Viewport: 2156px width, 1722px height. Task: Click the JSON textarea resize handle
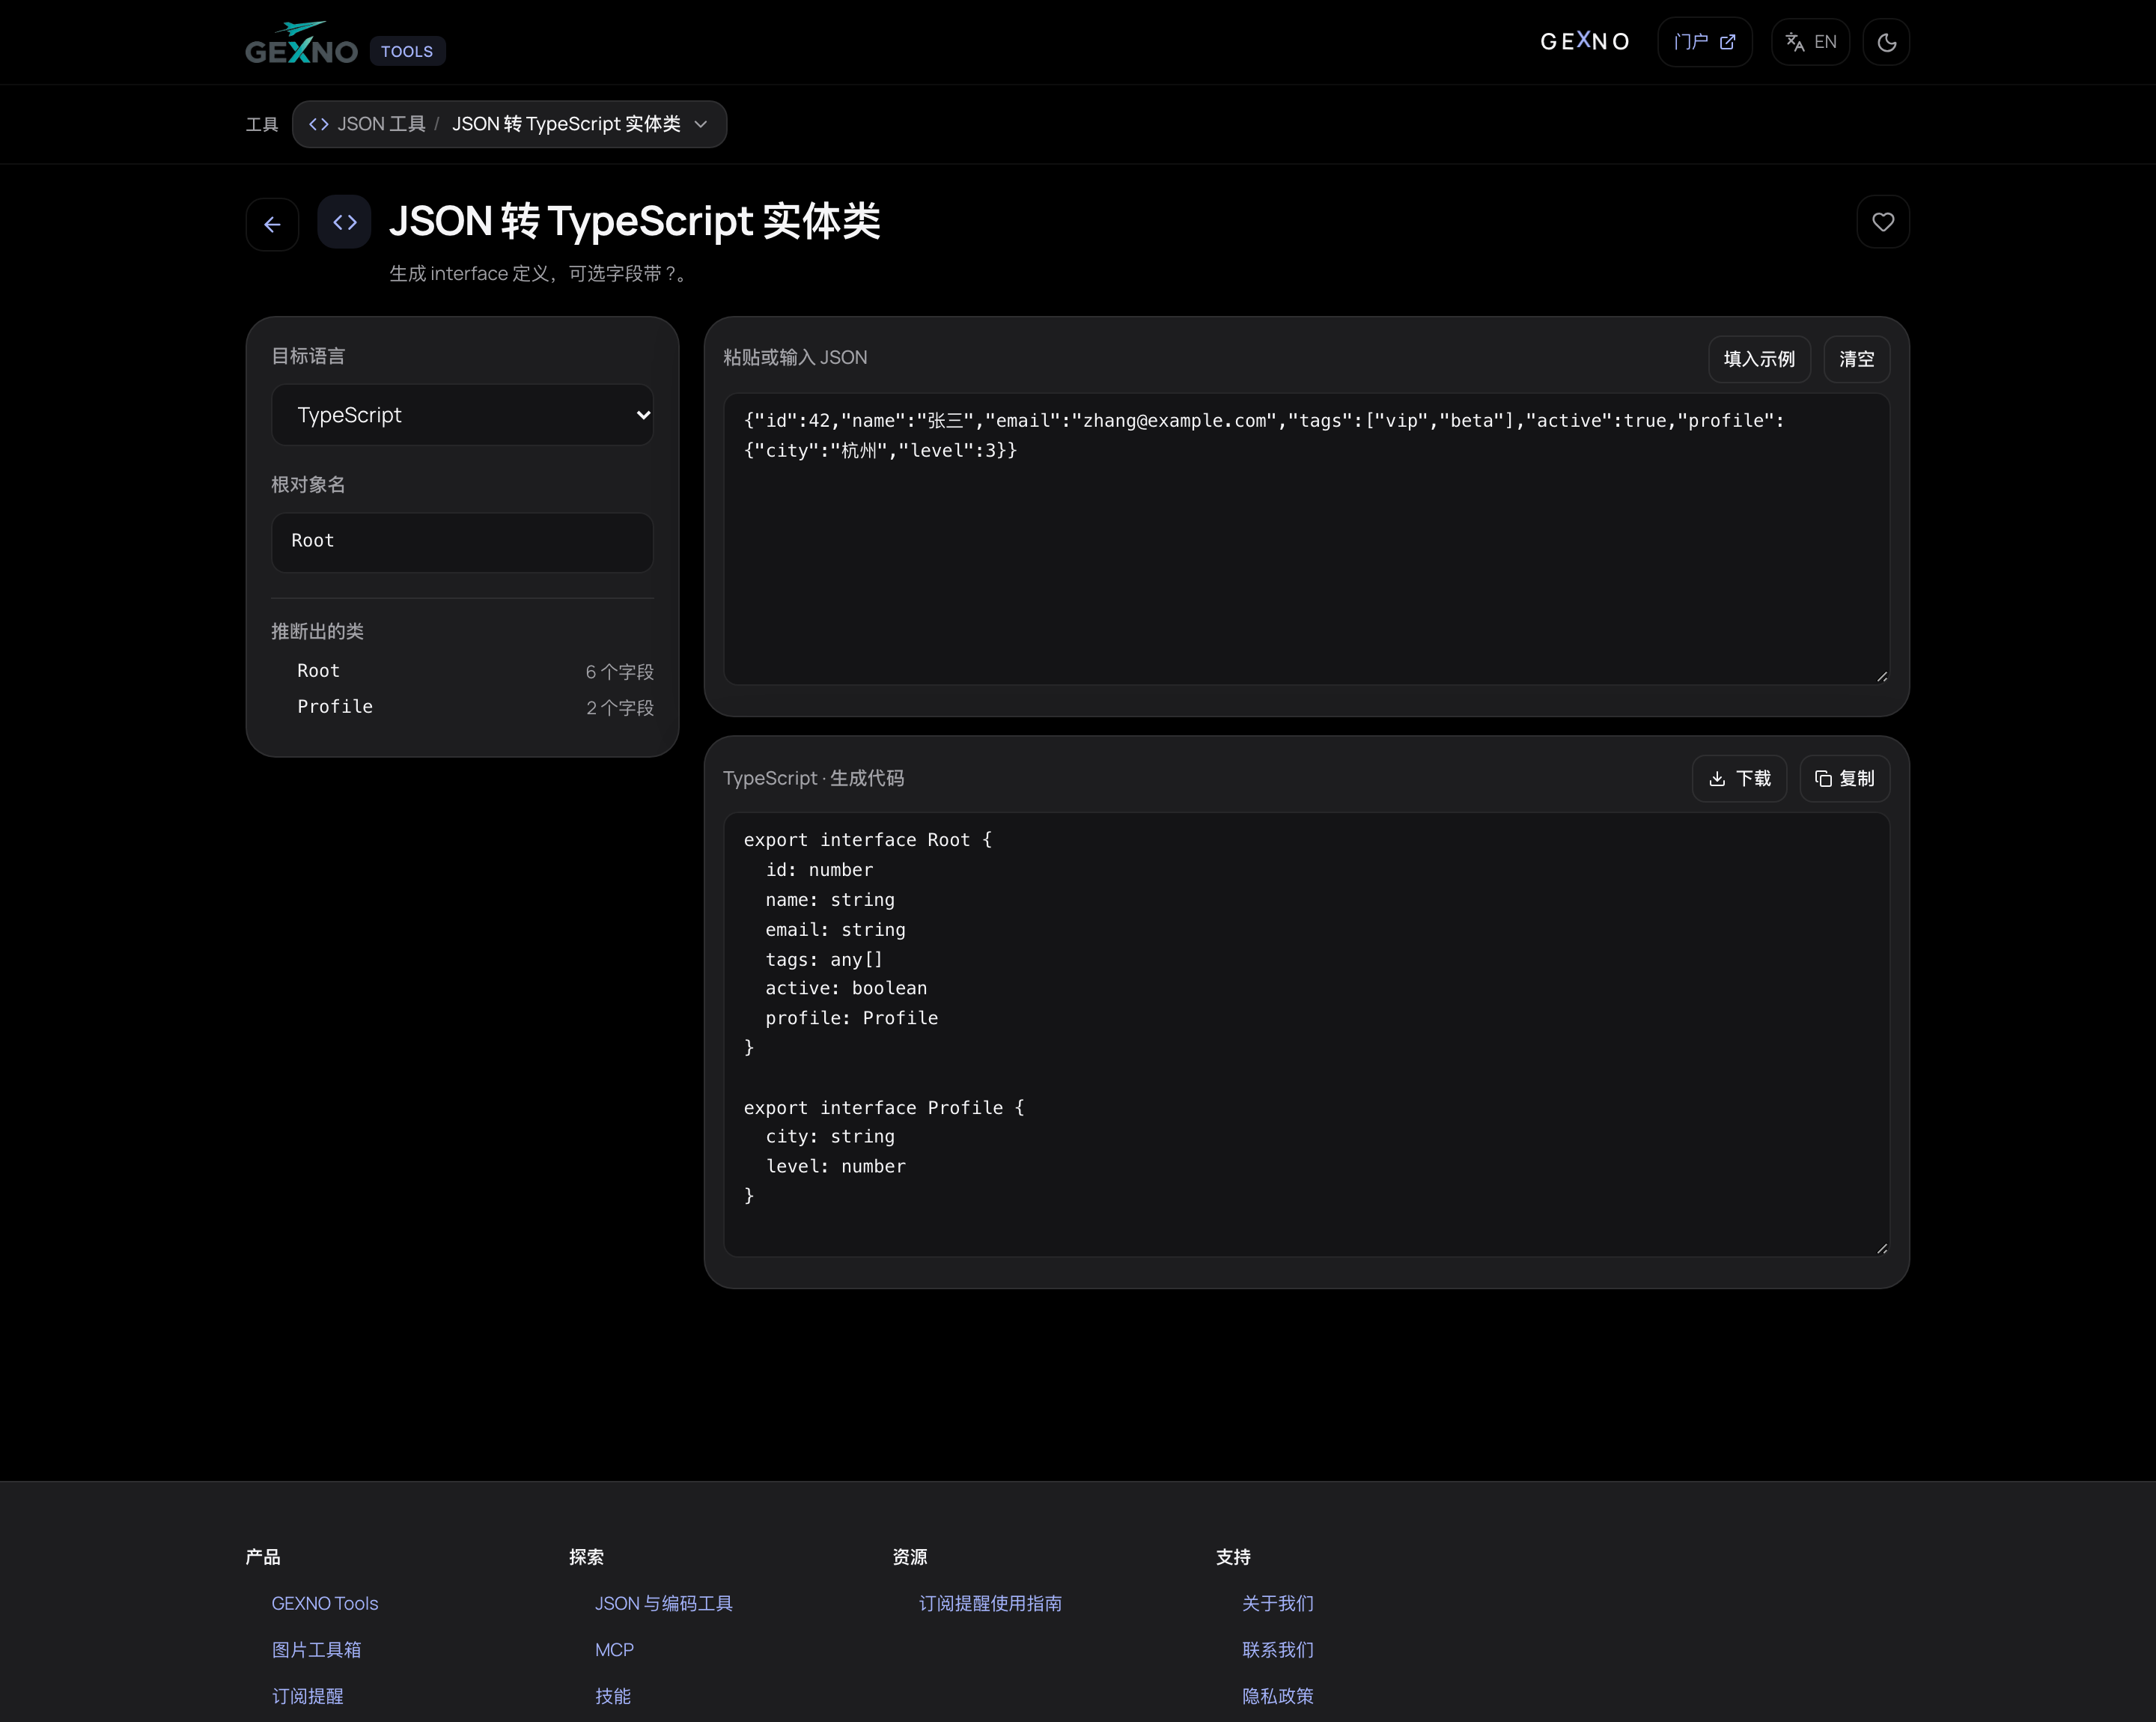tap(1881, 676)
